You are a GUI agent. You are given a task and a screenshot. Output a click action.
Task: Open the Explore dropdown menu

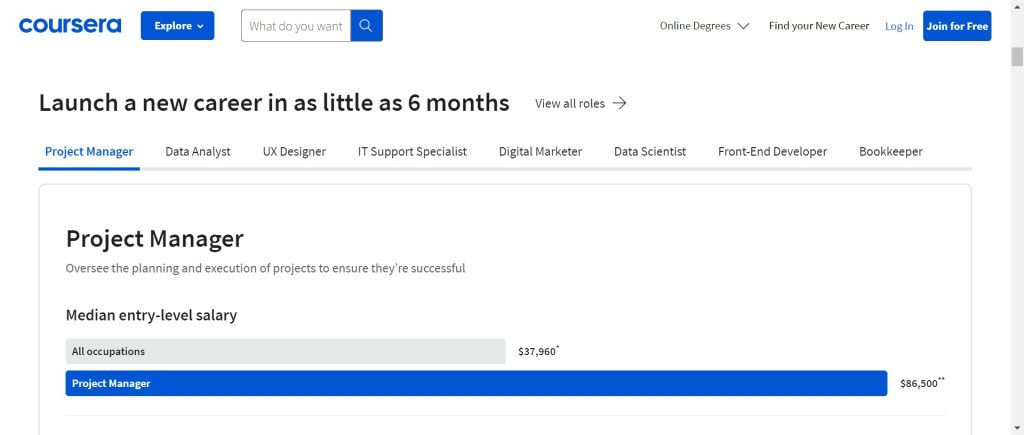(177, 26)
